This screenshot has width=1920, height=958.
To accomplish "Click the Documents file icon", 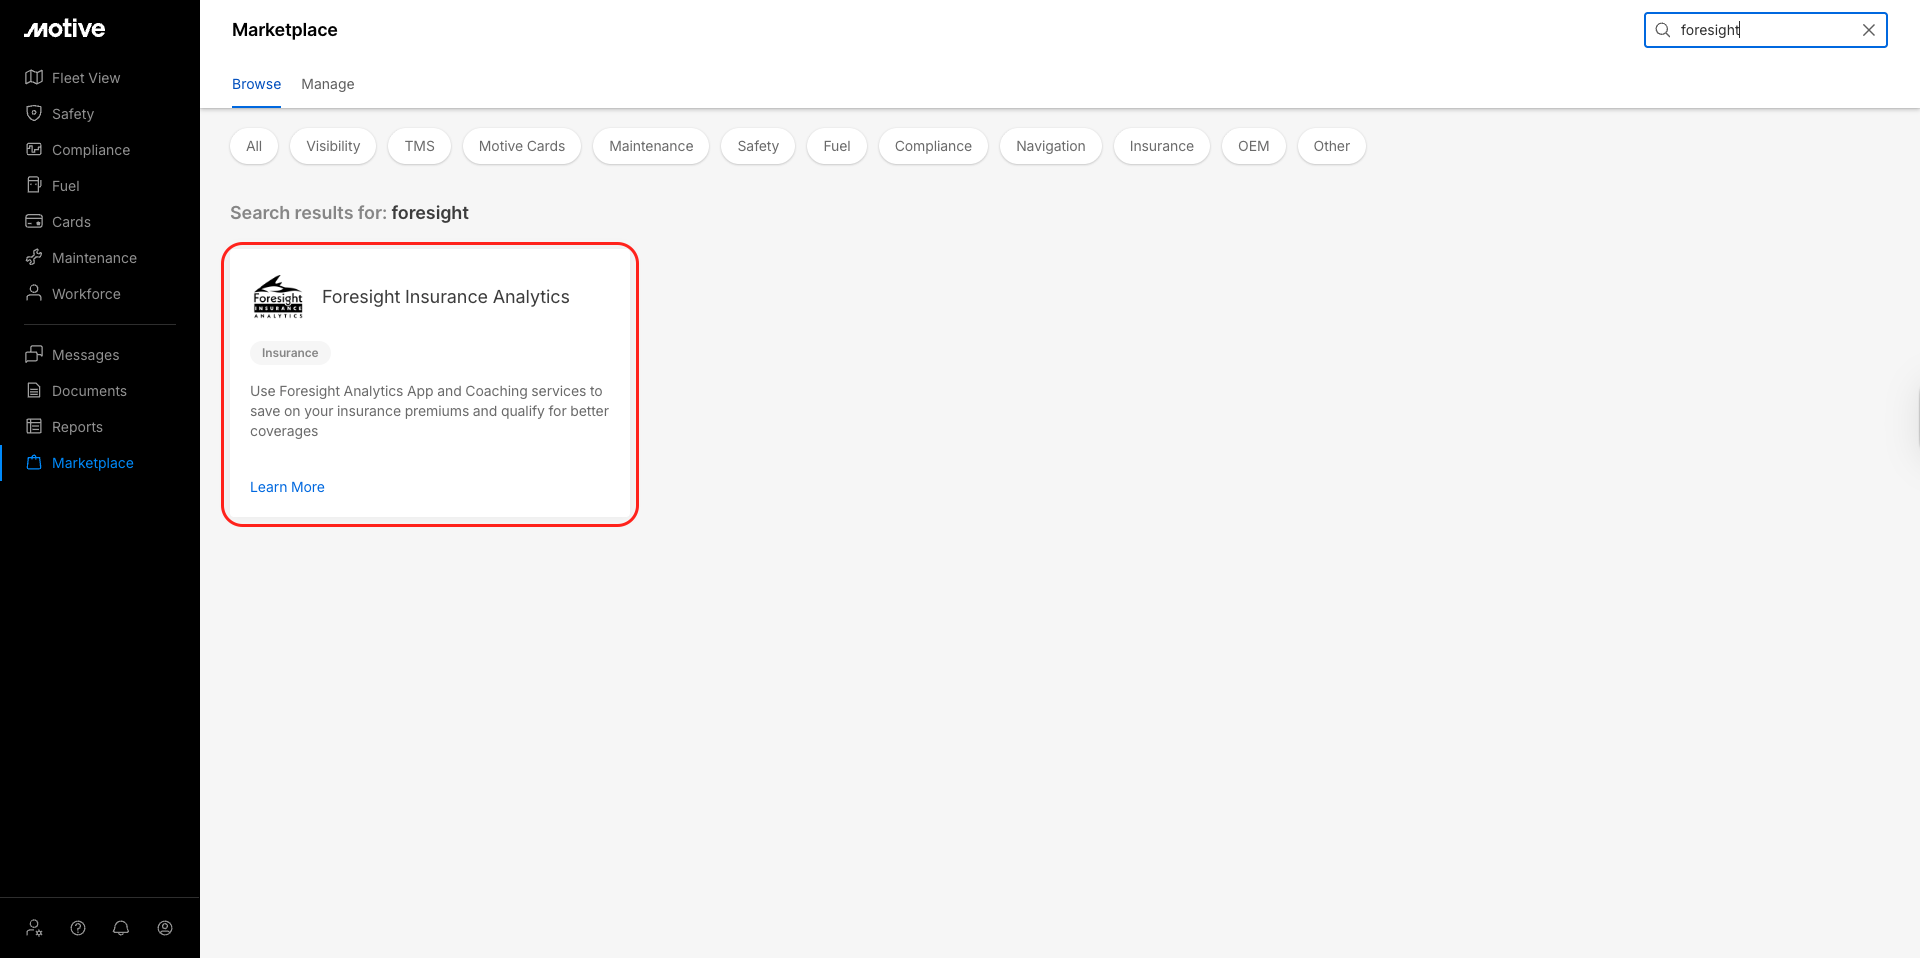I will (34, 390).
